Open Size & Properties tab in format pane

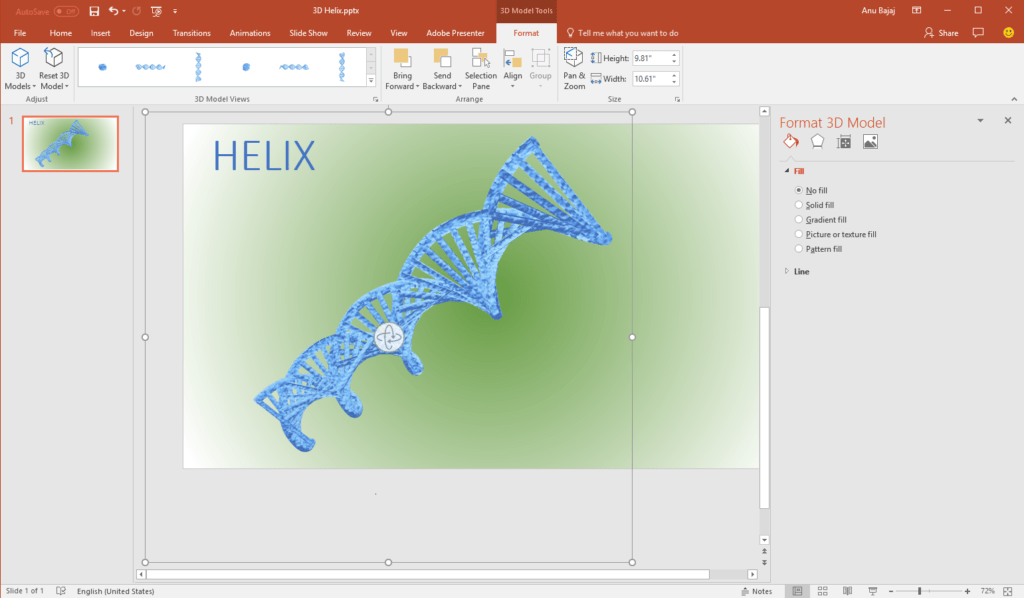click(x=844, y=142)
